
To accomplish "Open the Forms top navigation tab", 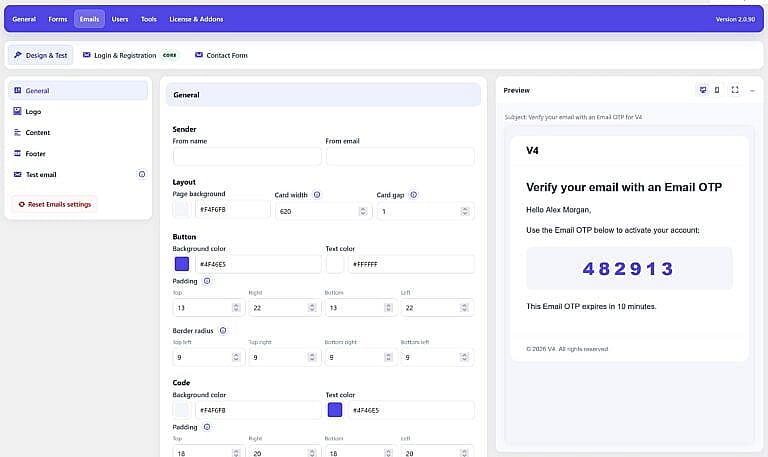I will pyautogui.click(x=58, y=19).
